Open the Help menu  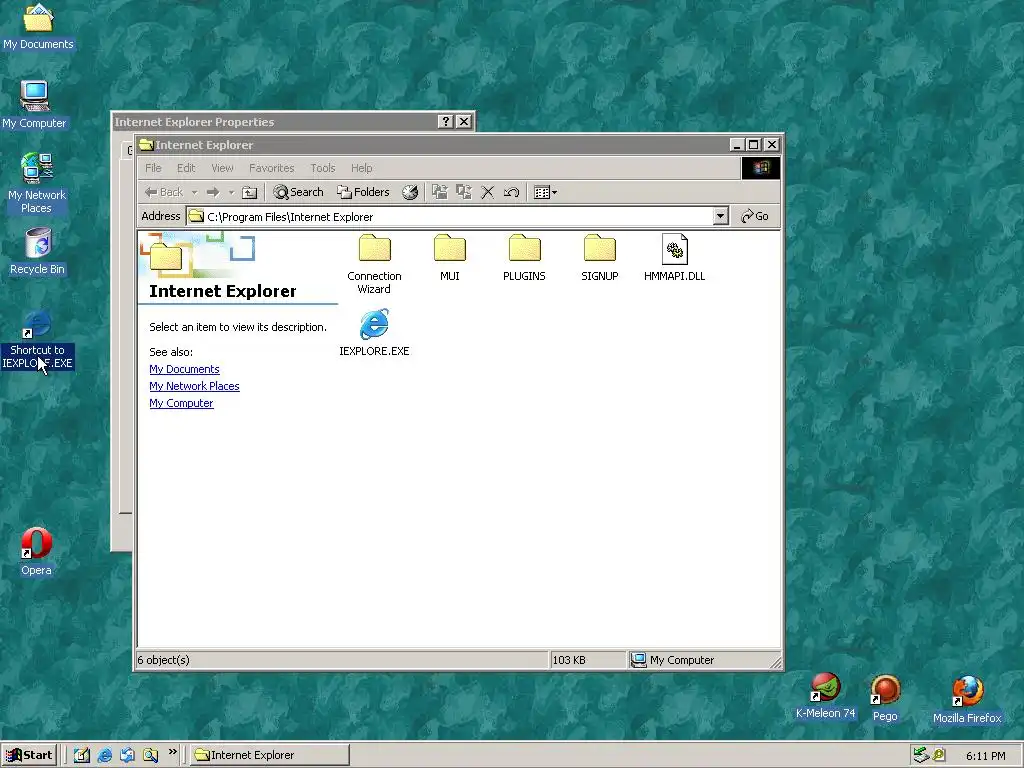coord(361,168)
